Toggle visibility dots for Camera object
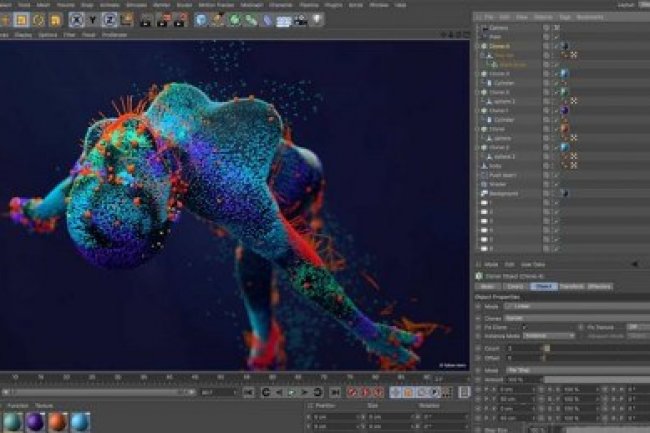650x433 pixels. (546, 28)
